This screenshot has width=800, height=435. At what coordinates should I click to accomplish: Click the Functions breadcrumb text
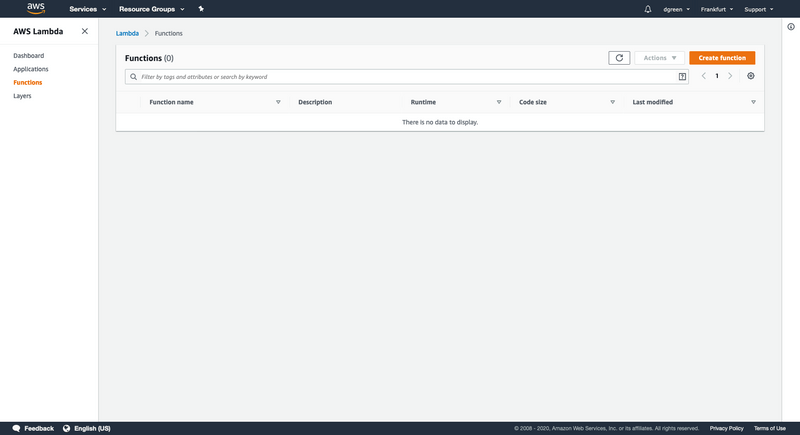point(168,33)
